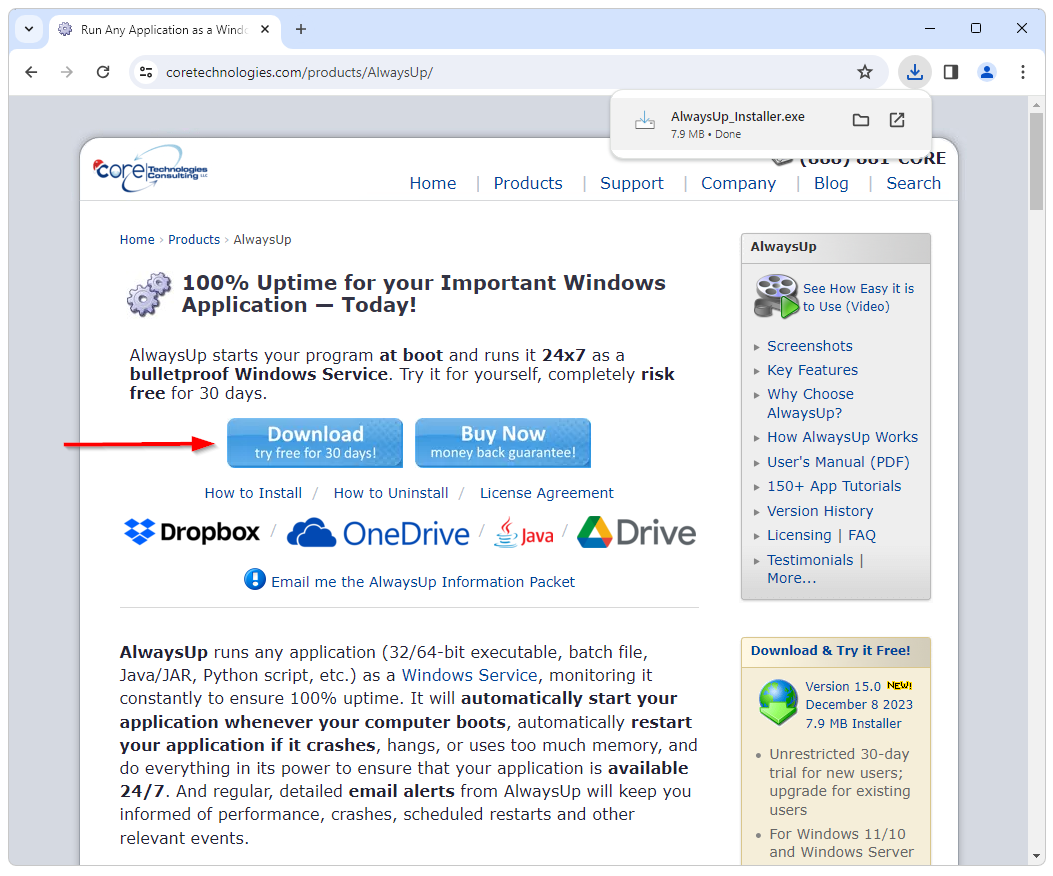The height and width of the screenshot is (876, 1053).
Task: Open the User's Manual (PDF) link
Action: (838, 462)
